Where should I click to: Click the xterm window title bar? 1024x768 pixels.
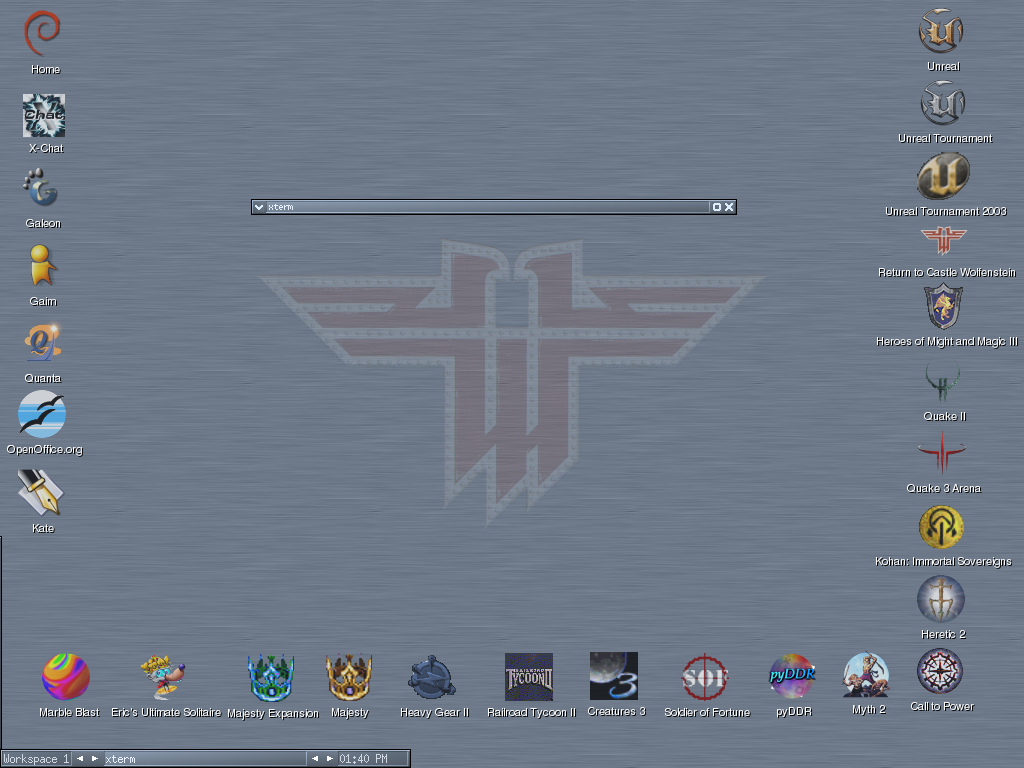pos(487,207)
